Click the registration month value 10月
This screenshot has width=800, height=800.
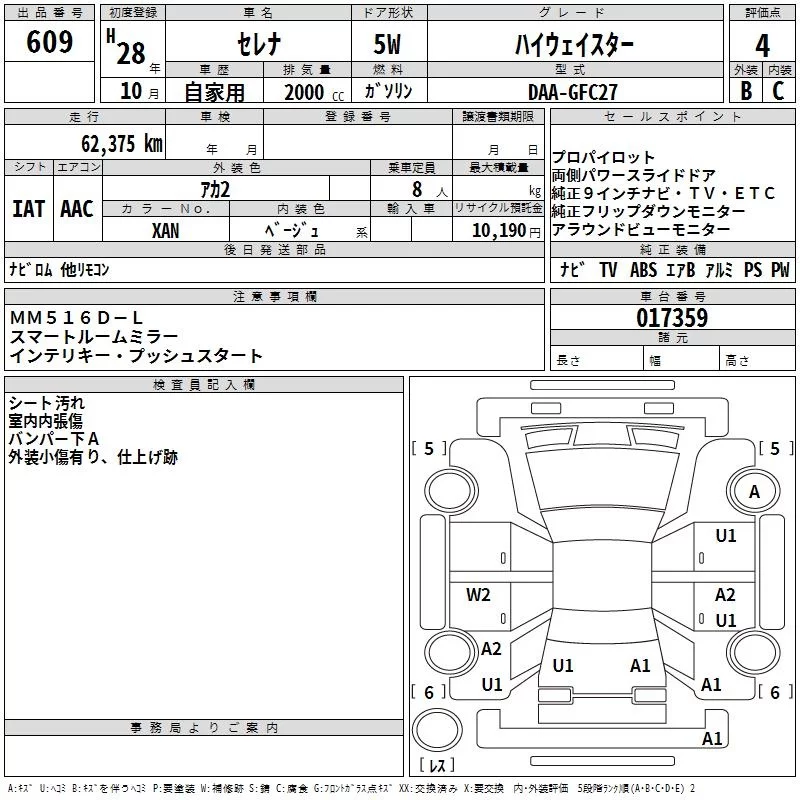(x=139, y=91)
